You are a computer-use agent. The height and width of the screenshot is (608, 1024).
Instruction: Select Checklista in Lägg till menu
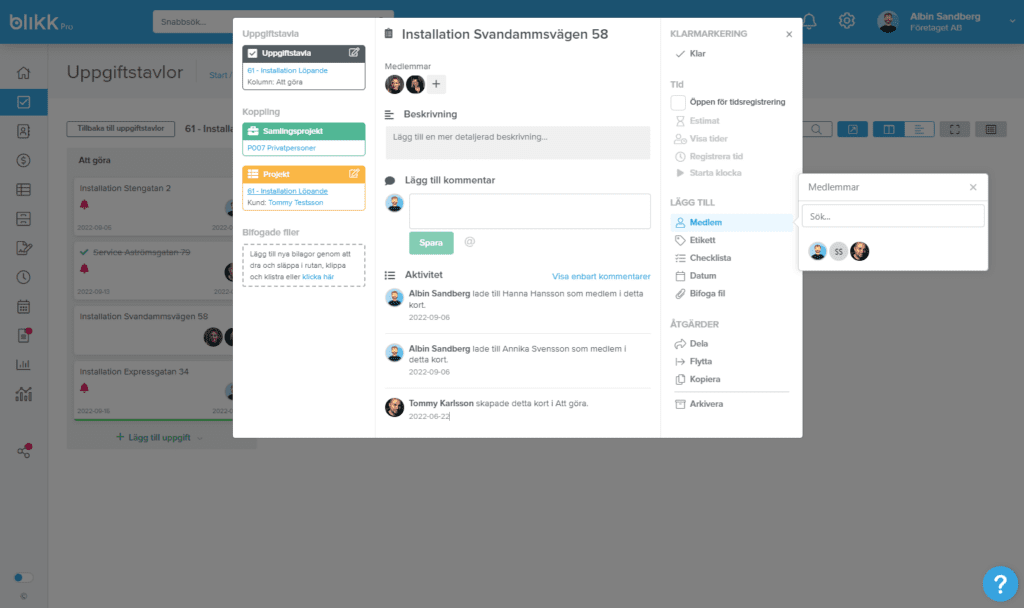click(x=710, y=258)
